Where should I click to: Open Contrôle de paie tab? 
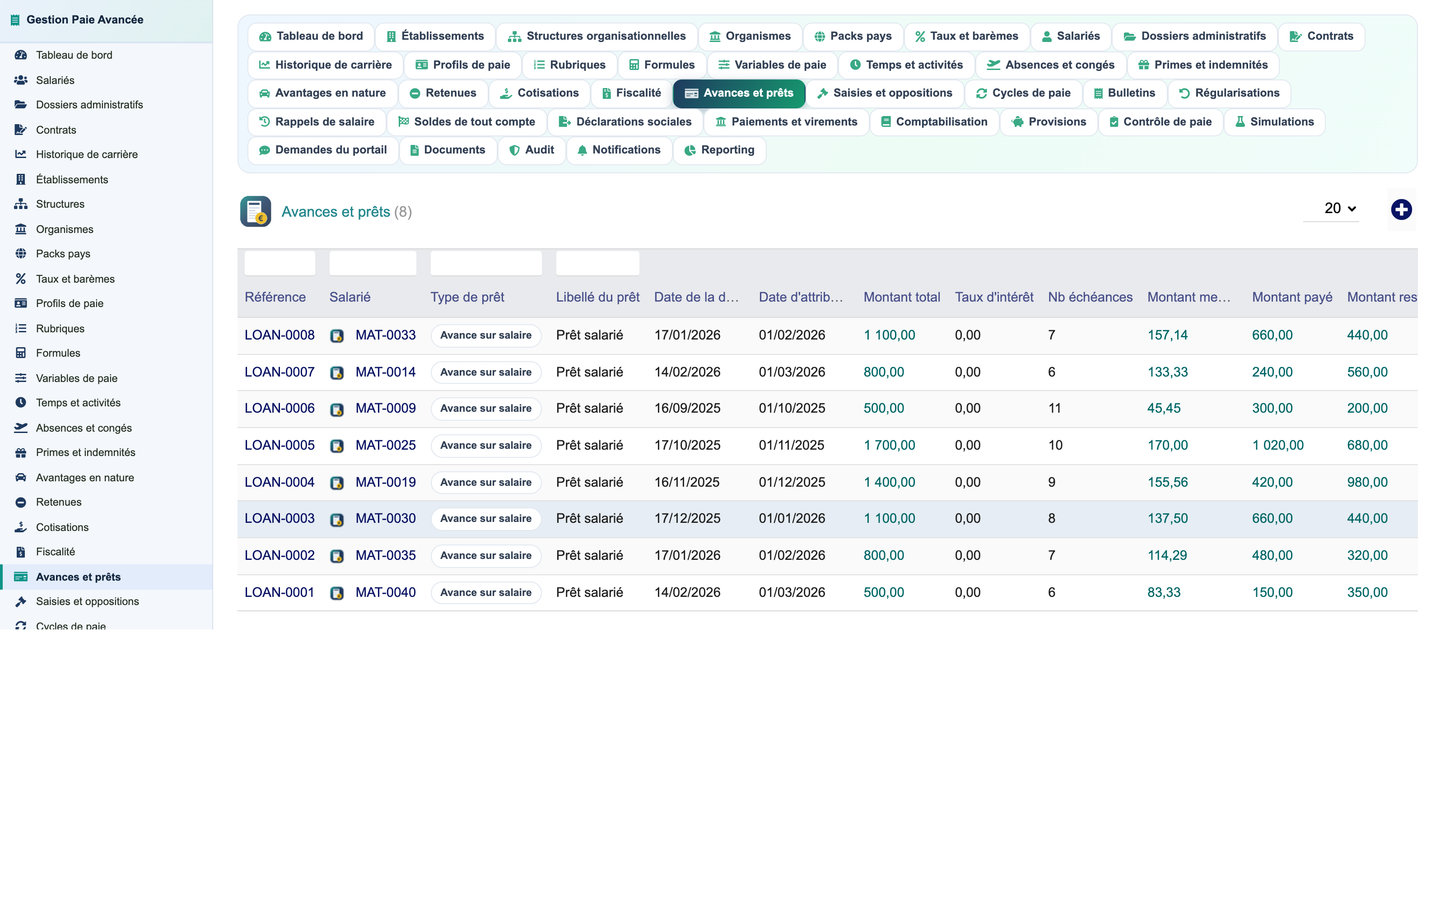(1160, 122)
